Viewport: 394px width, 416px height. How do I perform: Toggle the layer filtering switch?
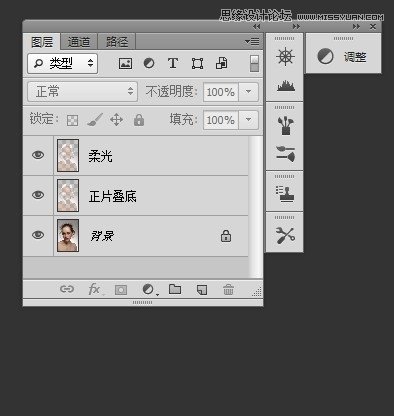254,63
